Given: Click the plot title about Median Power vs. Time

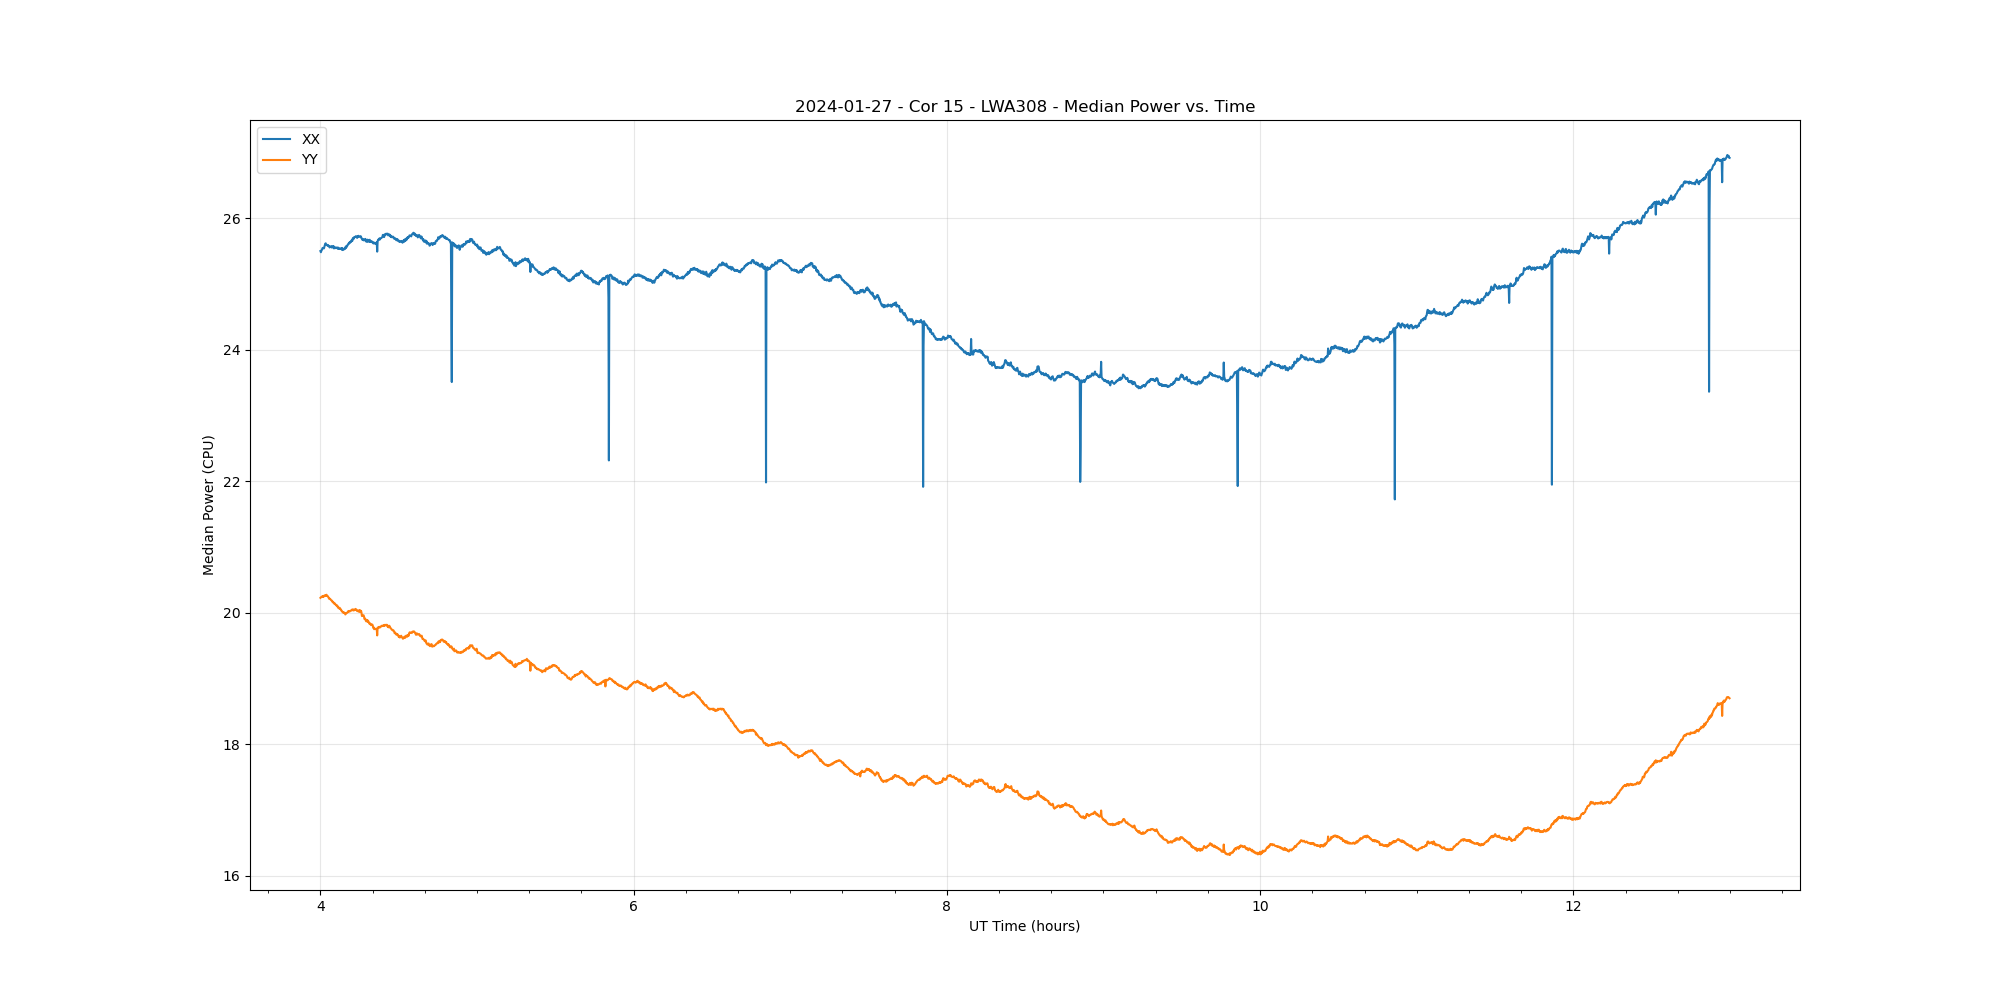Looking at the screenshot, I should click(1024, 107).
